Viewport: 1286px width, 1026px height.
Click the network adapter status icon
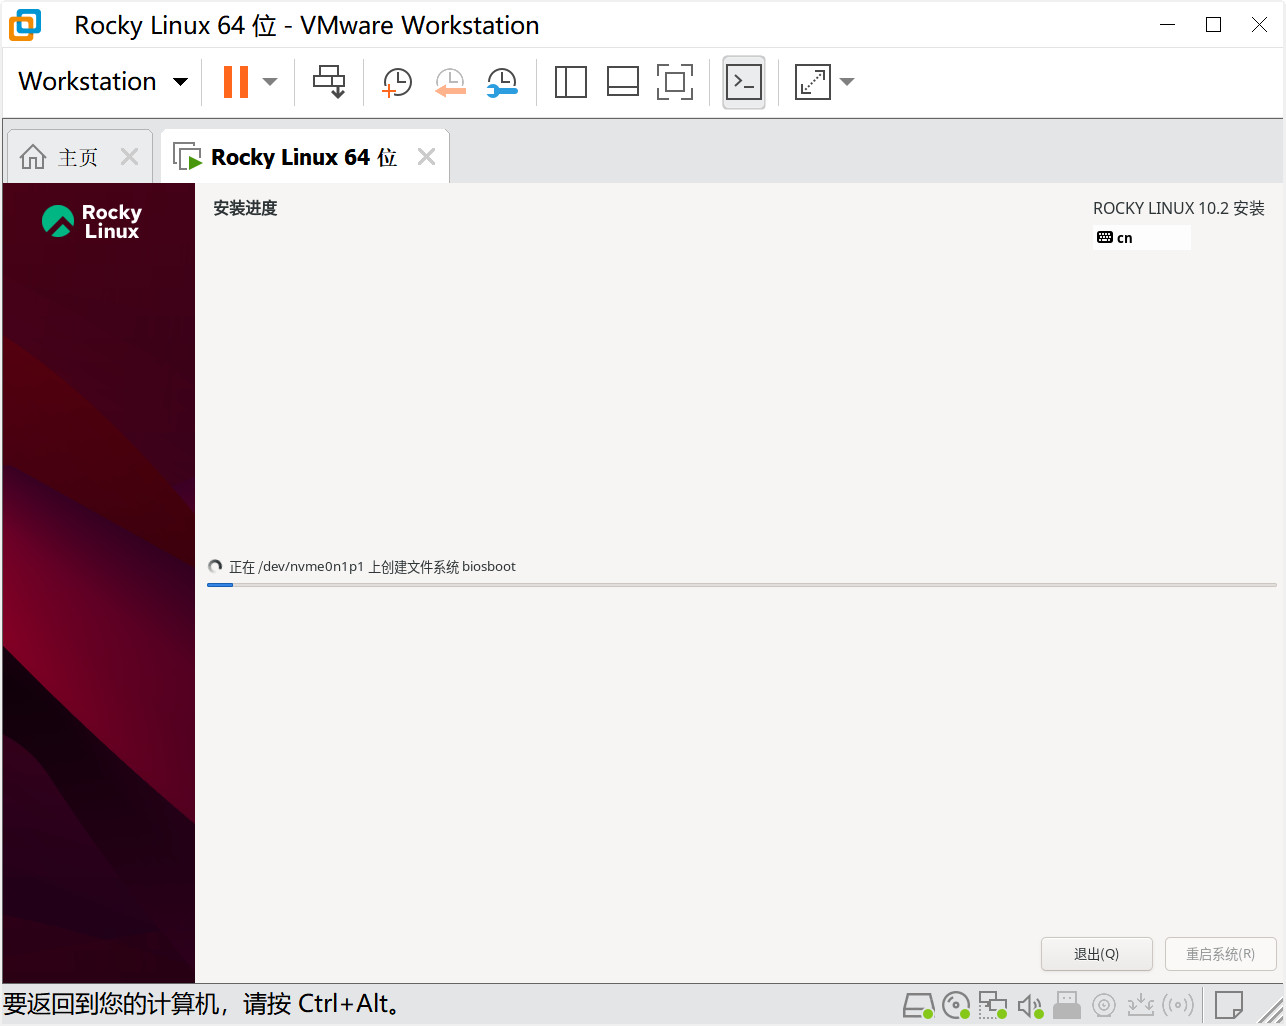[992, 1005]
